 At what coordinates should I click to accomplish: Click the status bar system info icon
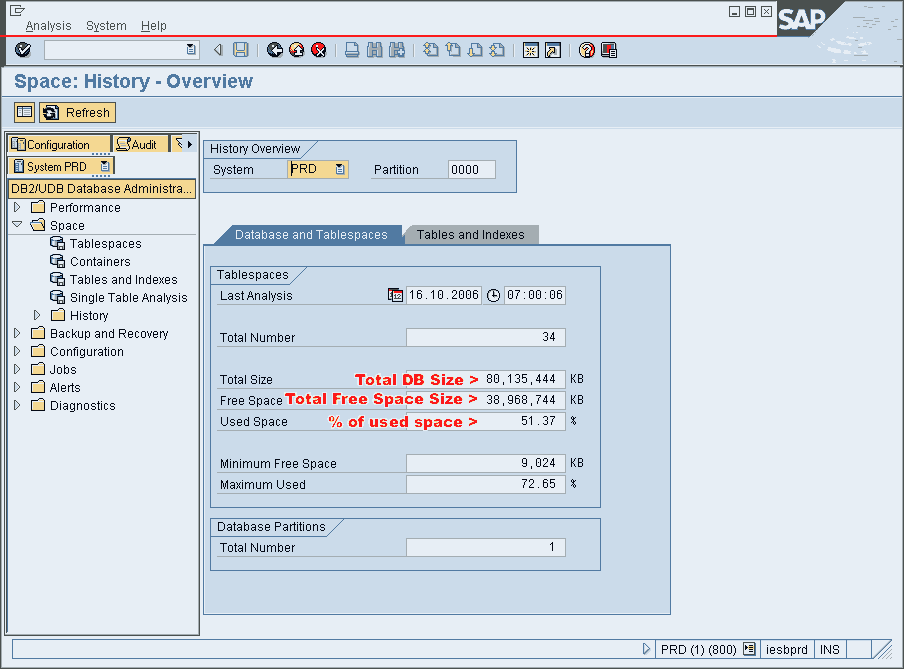(x=749, y=649)
